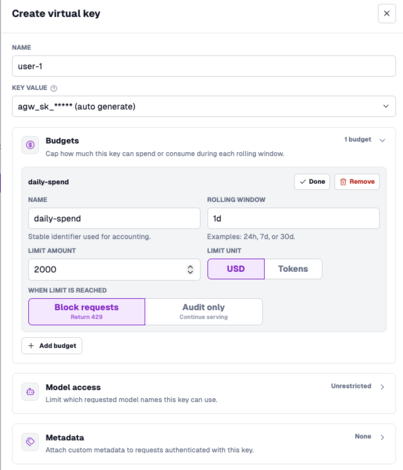403x470 pixels.
Task: Edit the budget name field daily-spend
Action: pos(114,218)
